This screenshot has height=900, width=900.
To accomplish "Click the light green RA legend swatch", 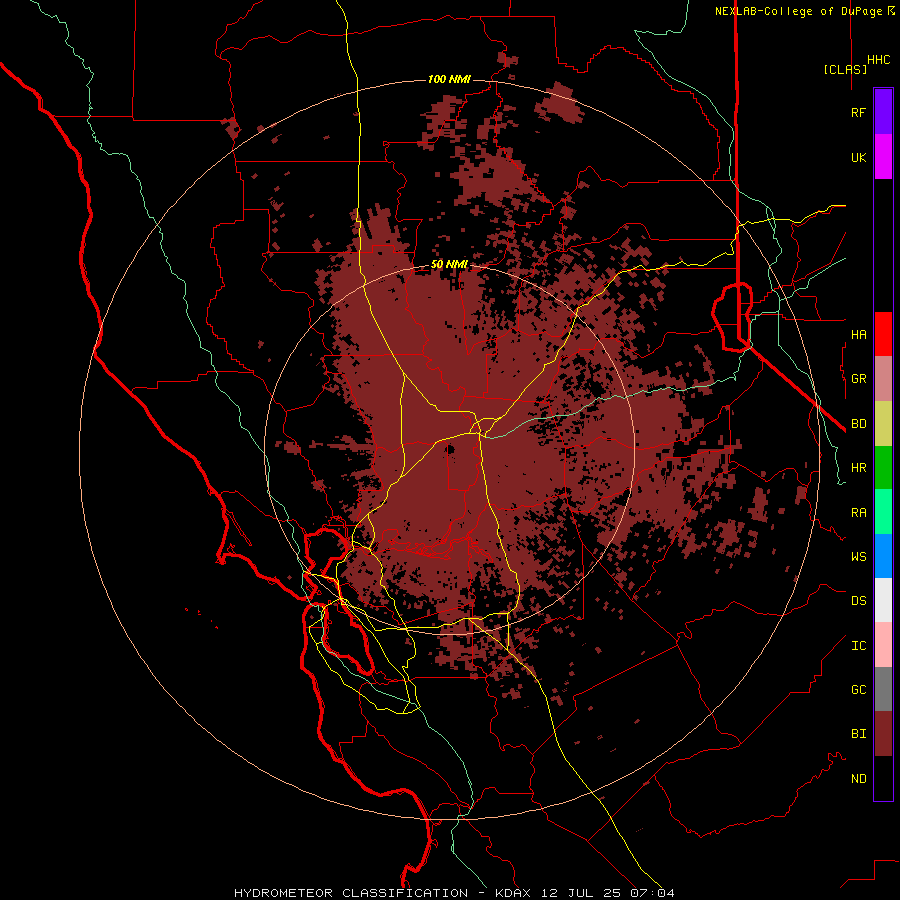I will [883, 512].
